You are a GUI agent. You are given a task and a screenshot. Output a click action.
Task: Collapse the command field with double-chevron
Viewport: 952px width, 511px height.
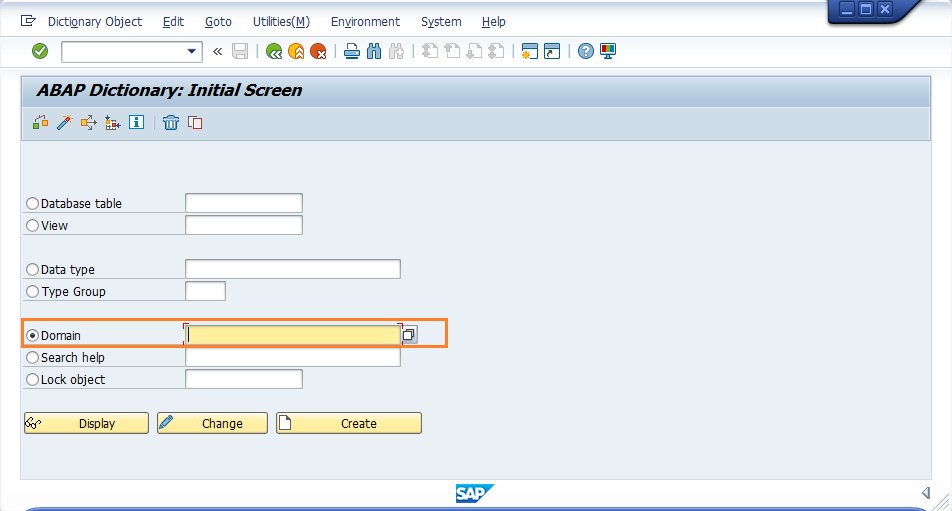pos(217,51)
